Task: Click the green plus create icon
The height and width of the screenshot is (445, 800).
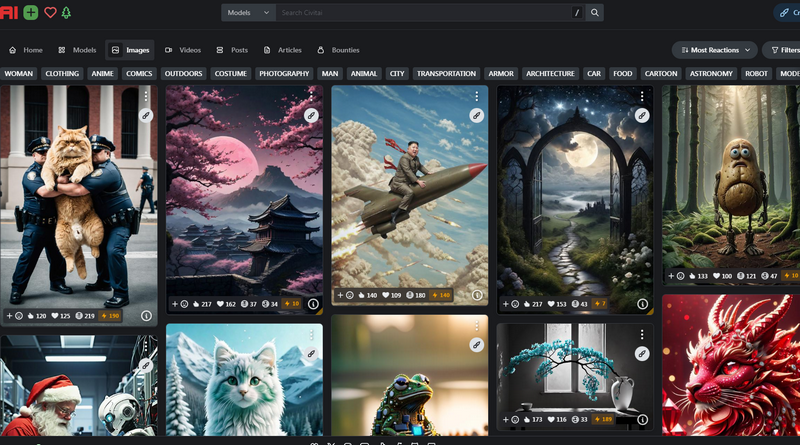Action: [31, 12]
